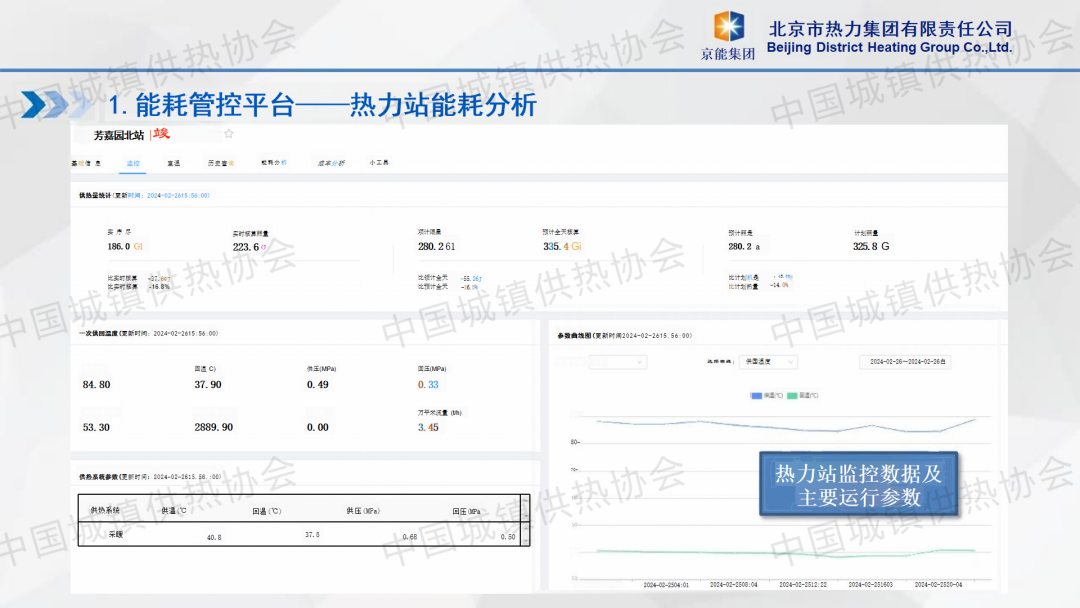Go to the 历史查询 tab

(220, 162)
